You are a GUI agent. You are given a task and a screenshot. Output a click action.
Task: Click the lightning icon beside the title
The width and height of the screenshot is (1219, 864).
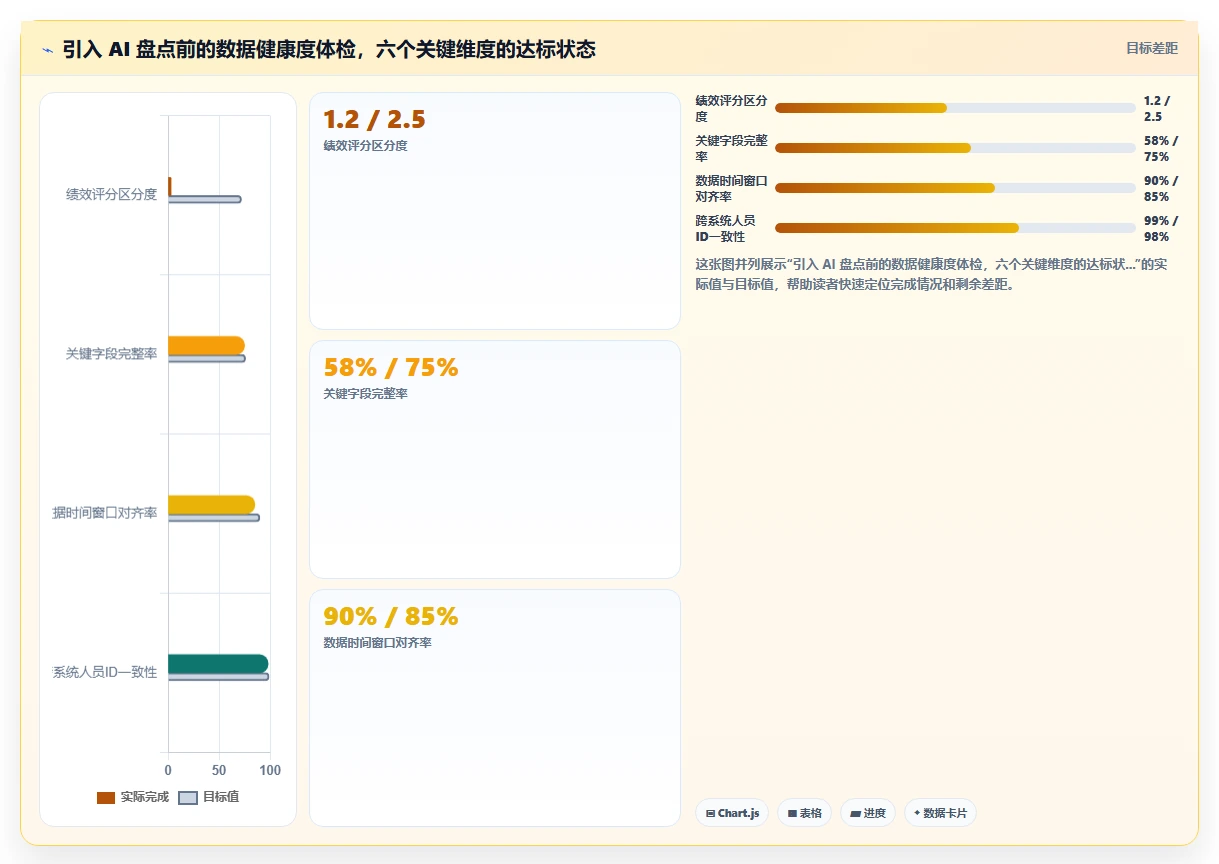(47, 49)
